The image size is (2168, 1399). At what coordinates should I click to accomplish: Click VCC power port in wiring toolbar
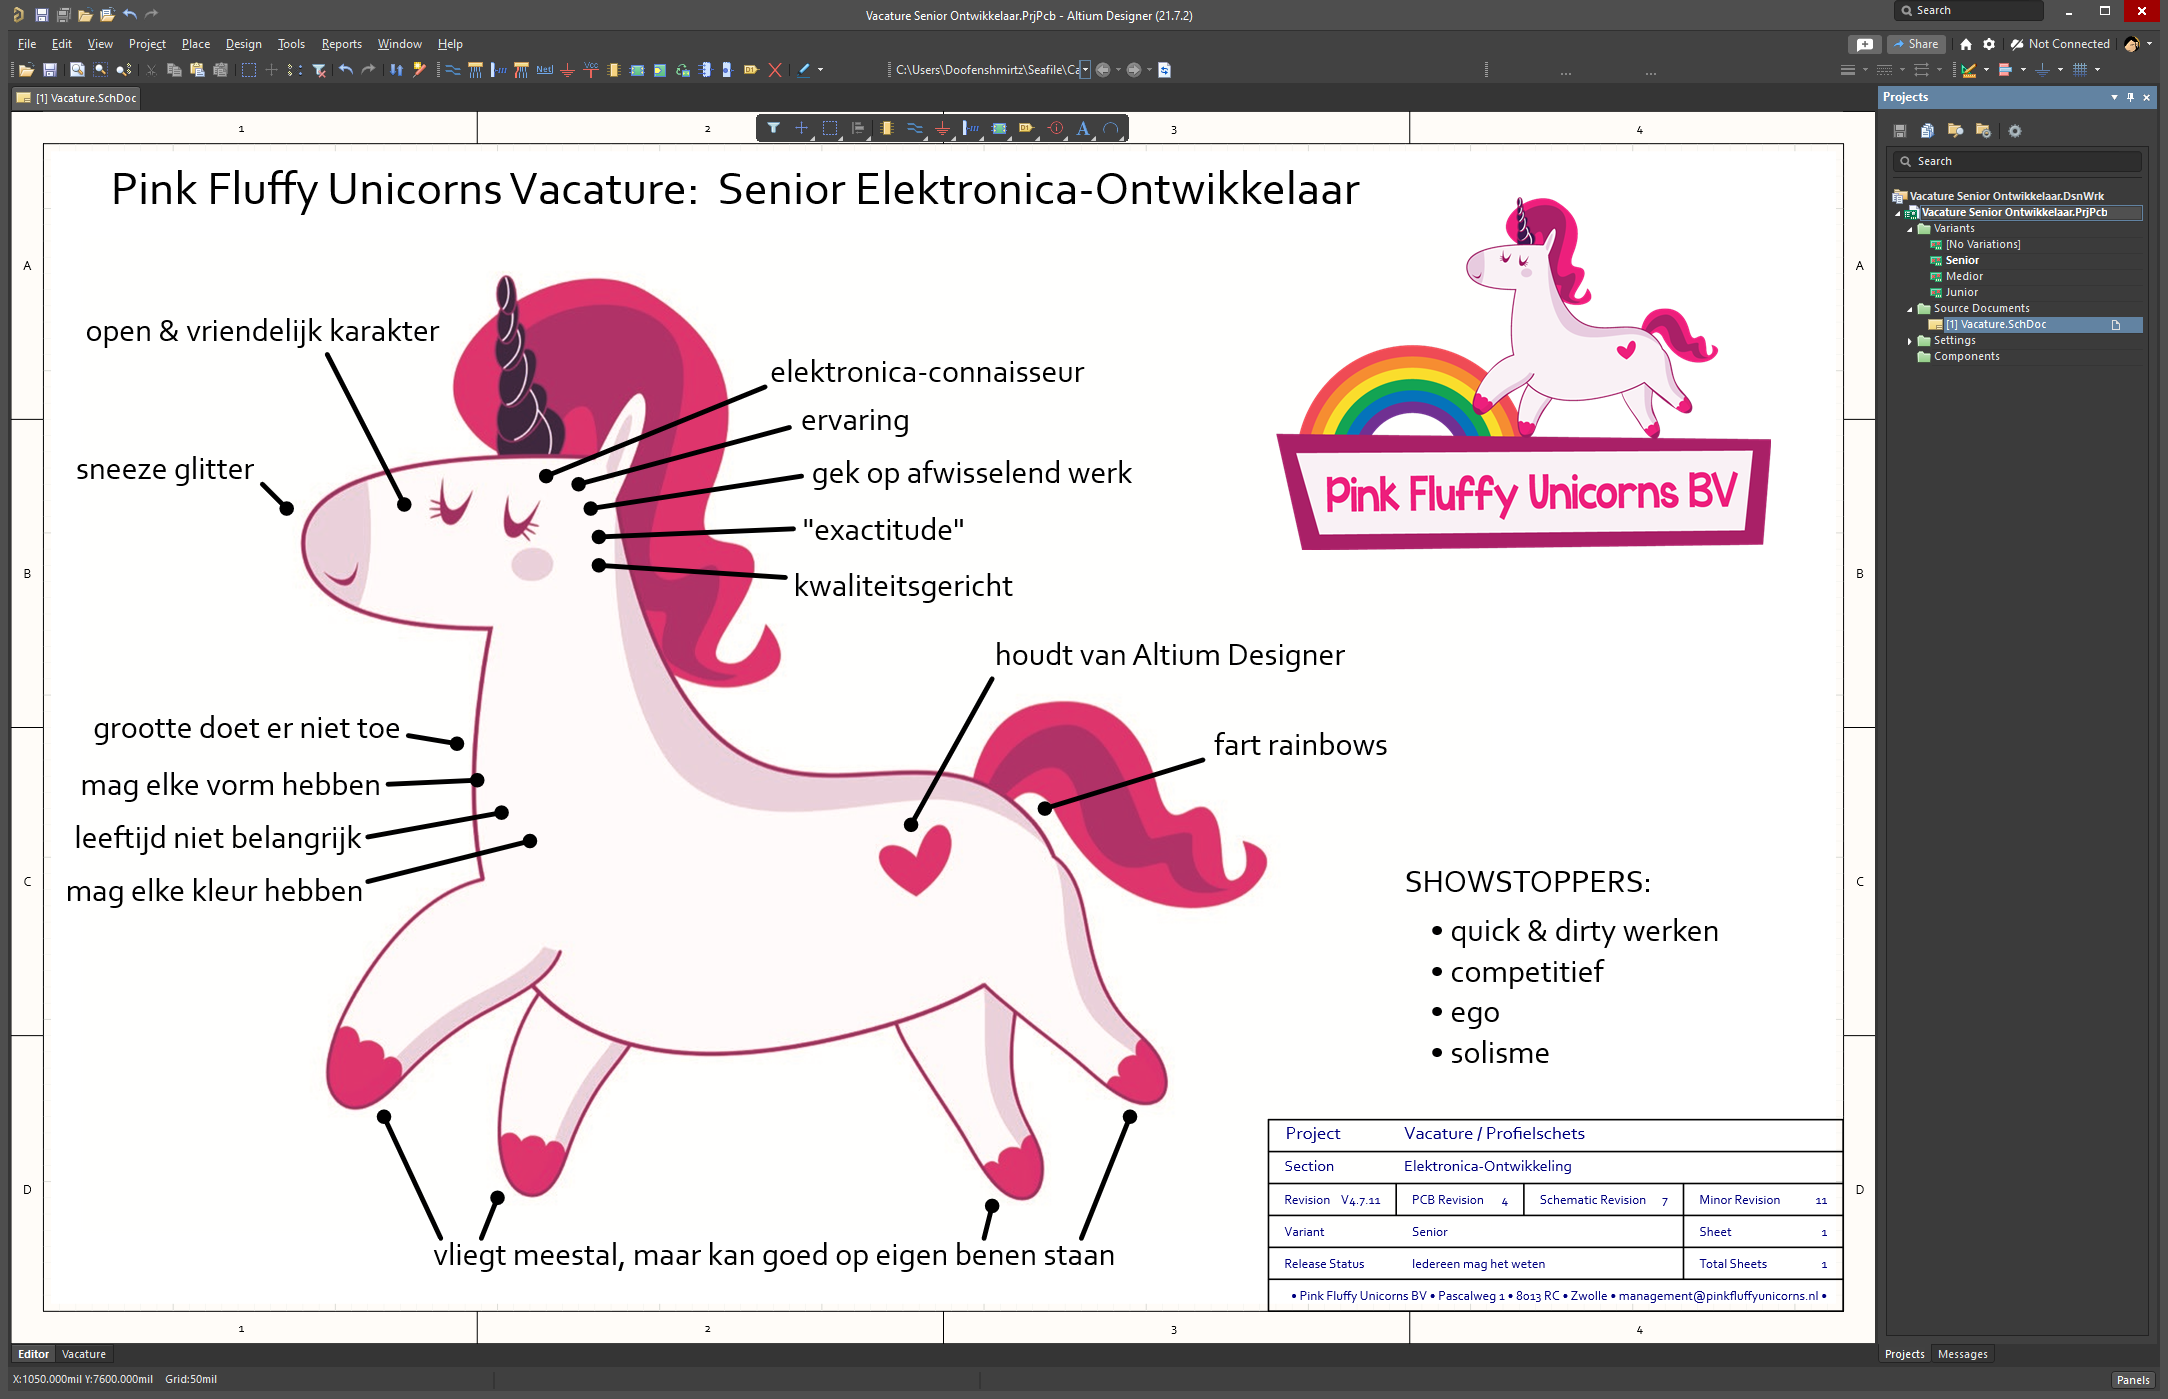click(590, 70)
